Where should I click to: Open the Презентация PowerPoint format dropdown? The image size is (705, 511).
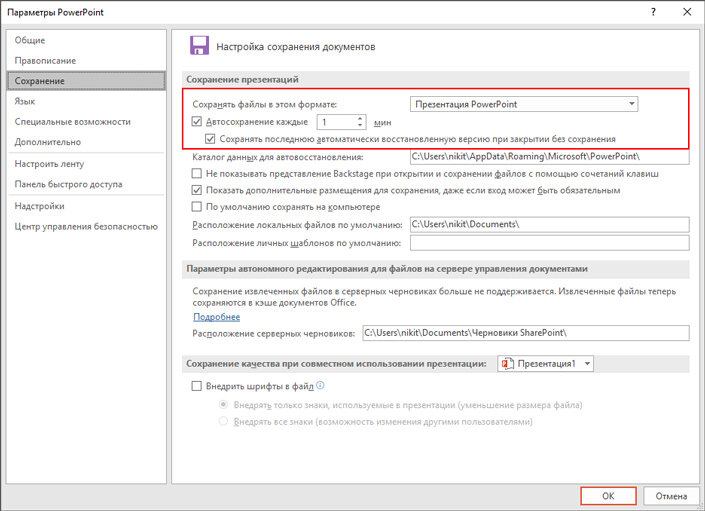(x=524, y=104)
